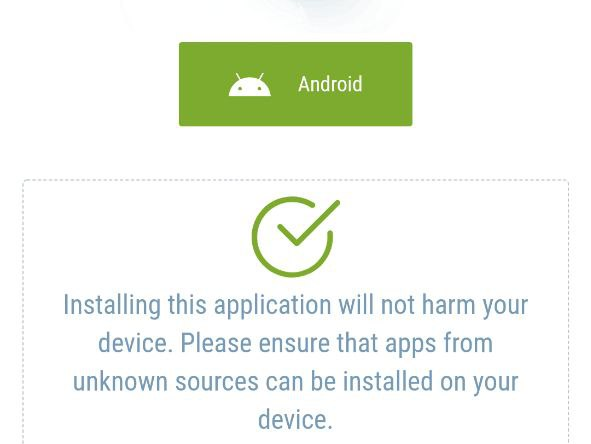Click the checkmark tick inside the circle
591x444 pixels.
(308, 223)
